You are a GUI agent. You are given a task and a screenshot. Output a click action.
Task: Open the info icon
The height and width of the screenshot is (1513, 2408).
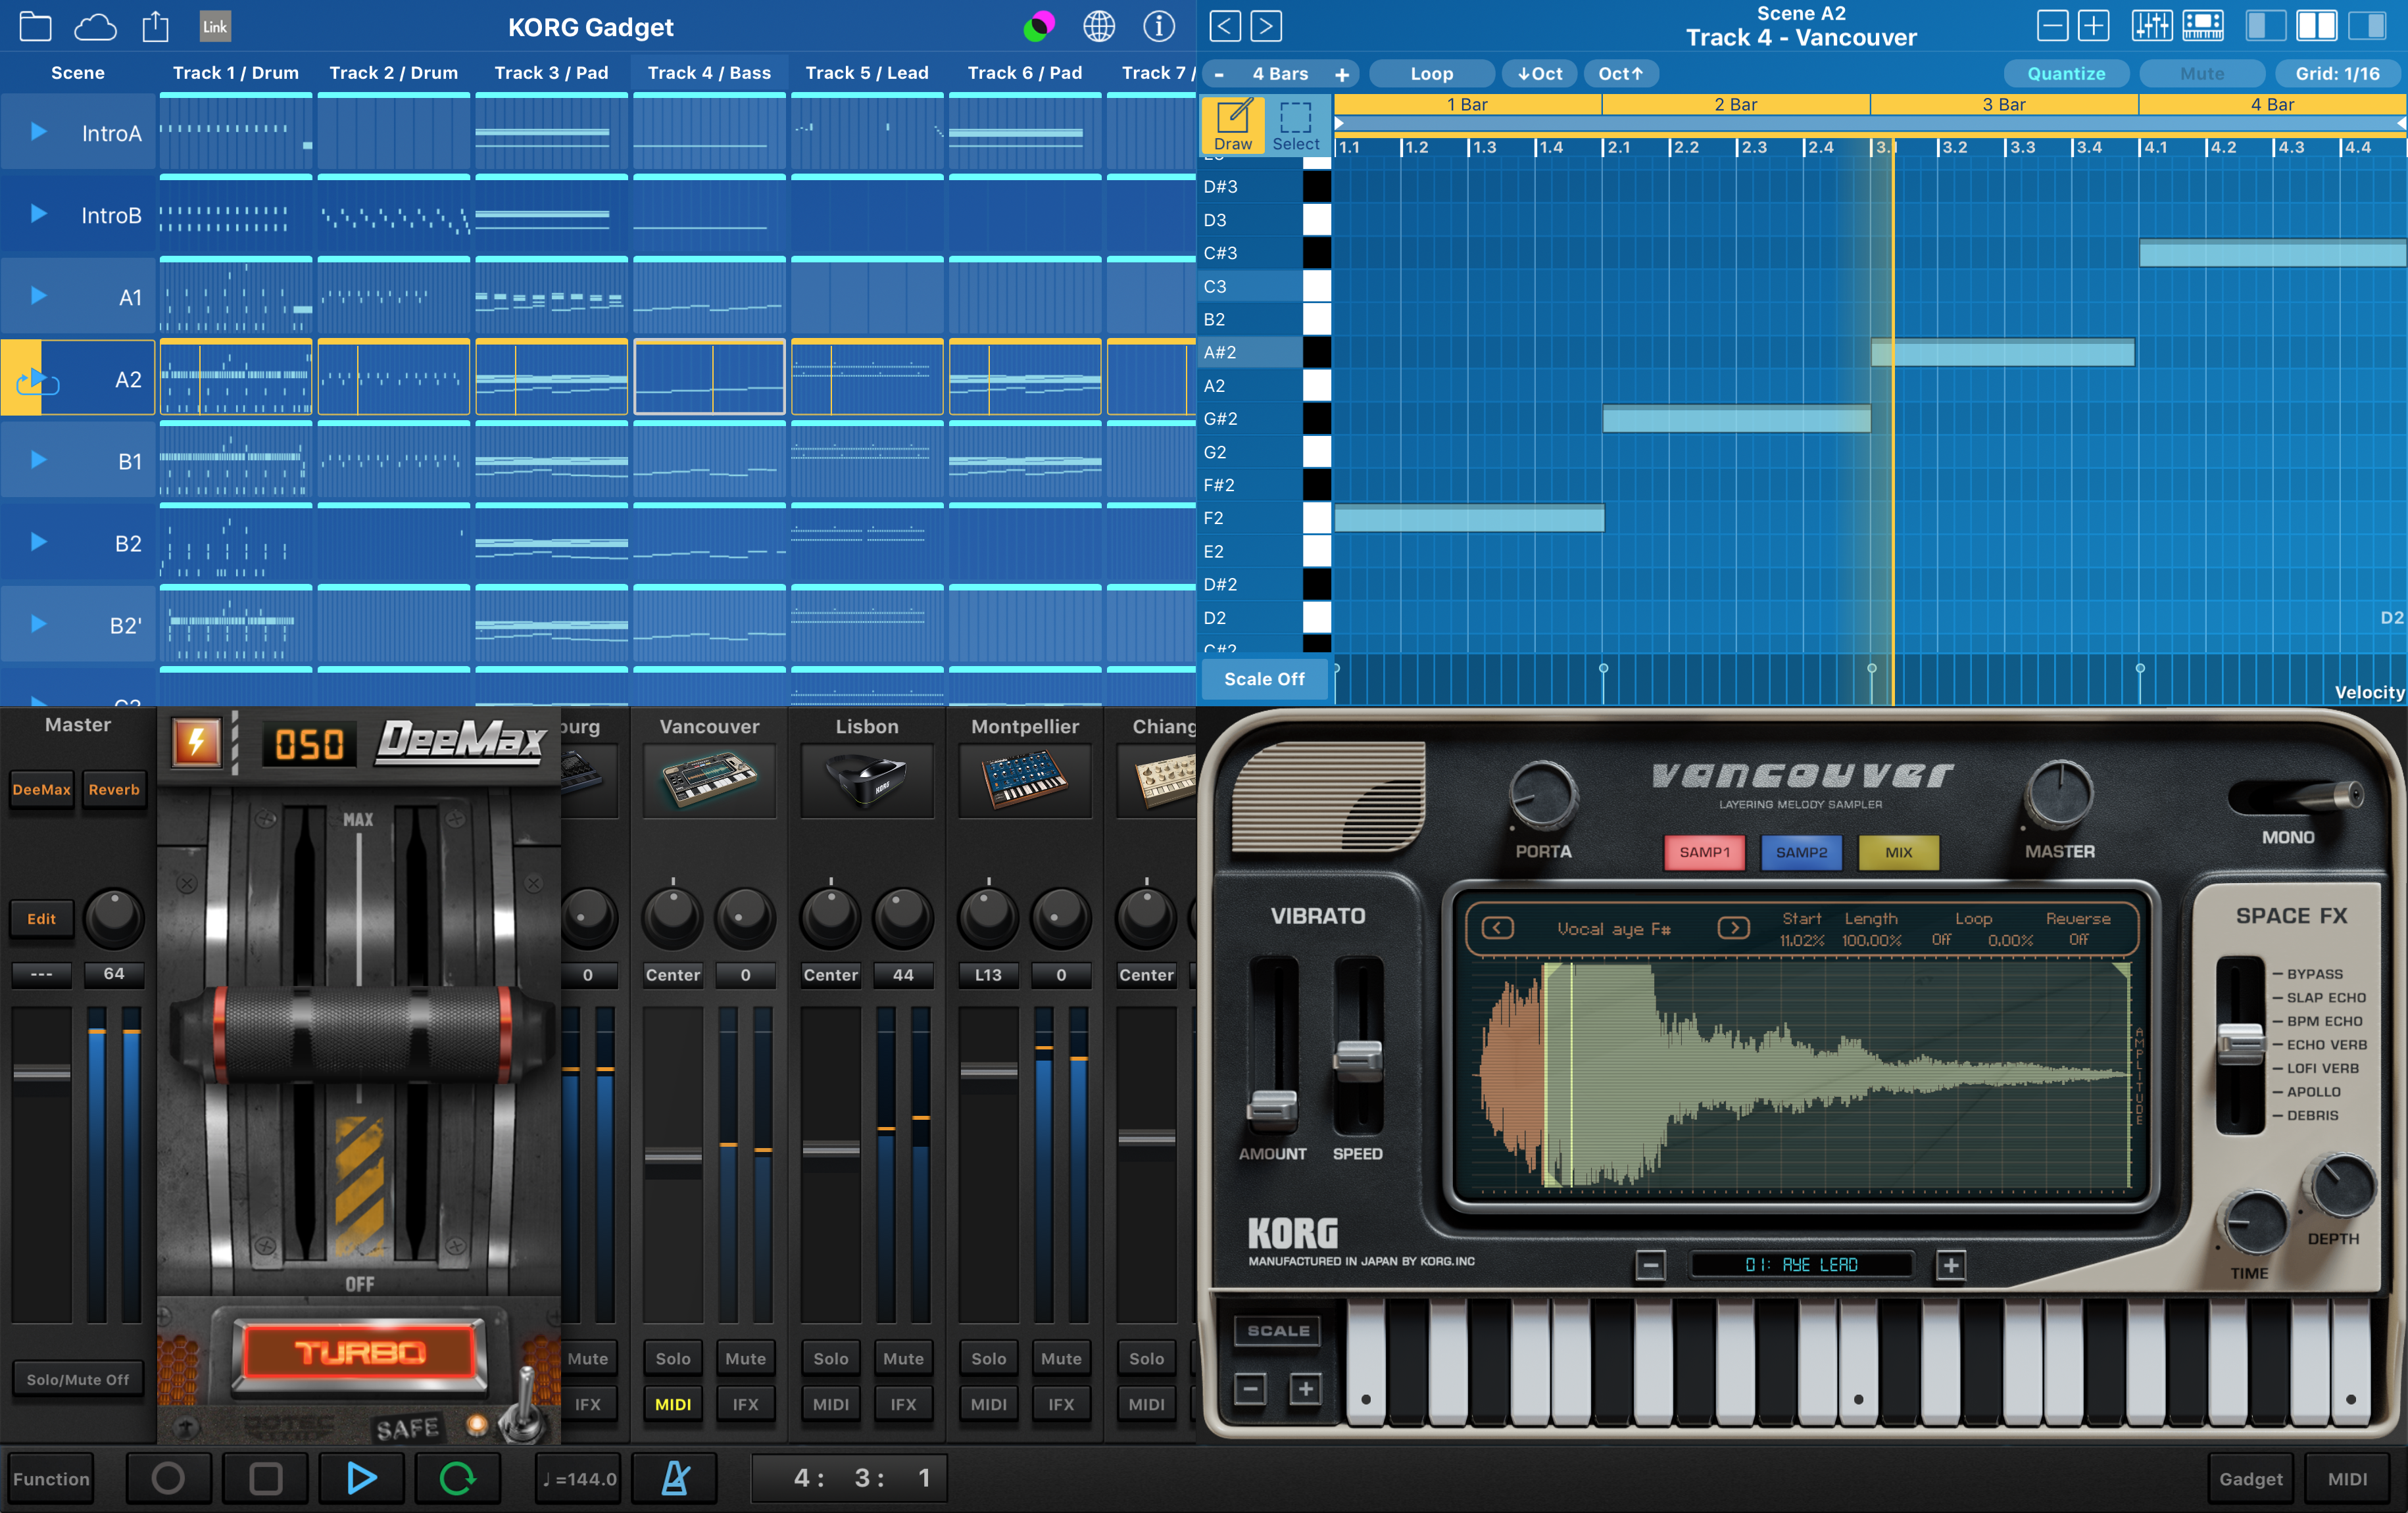pyautogui.click(x=1159, y=27)
